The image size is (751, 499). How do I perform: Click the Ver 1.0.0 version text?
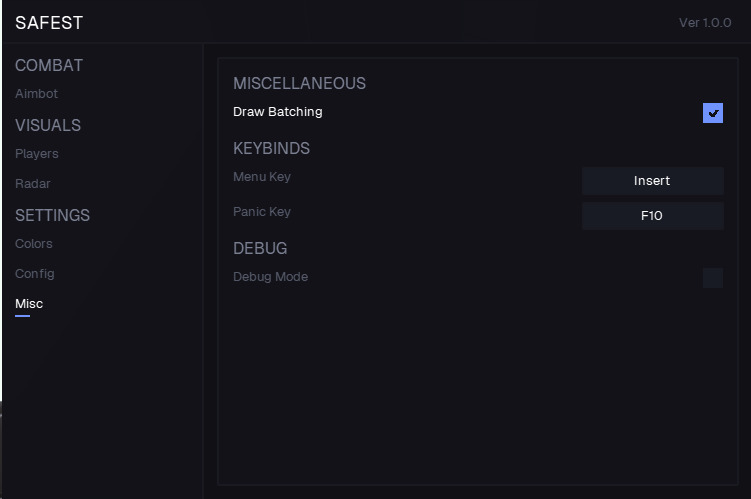pyautogui.click(x=705, y=23)
